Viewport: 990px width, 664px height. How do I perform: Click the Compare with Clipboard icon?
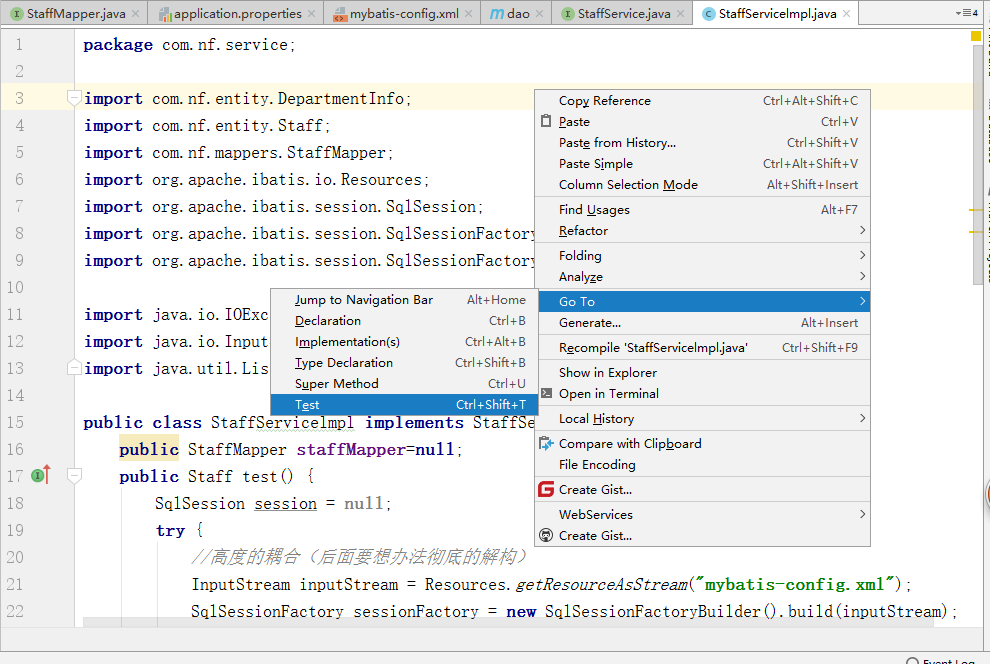[546, 443]
